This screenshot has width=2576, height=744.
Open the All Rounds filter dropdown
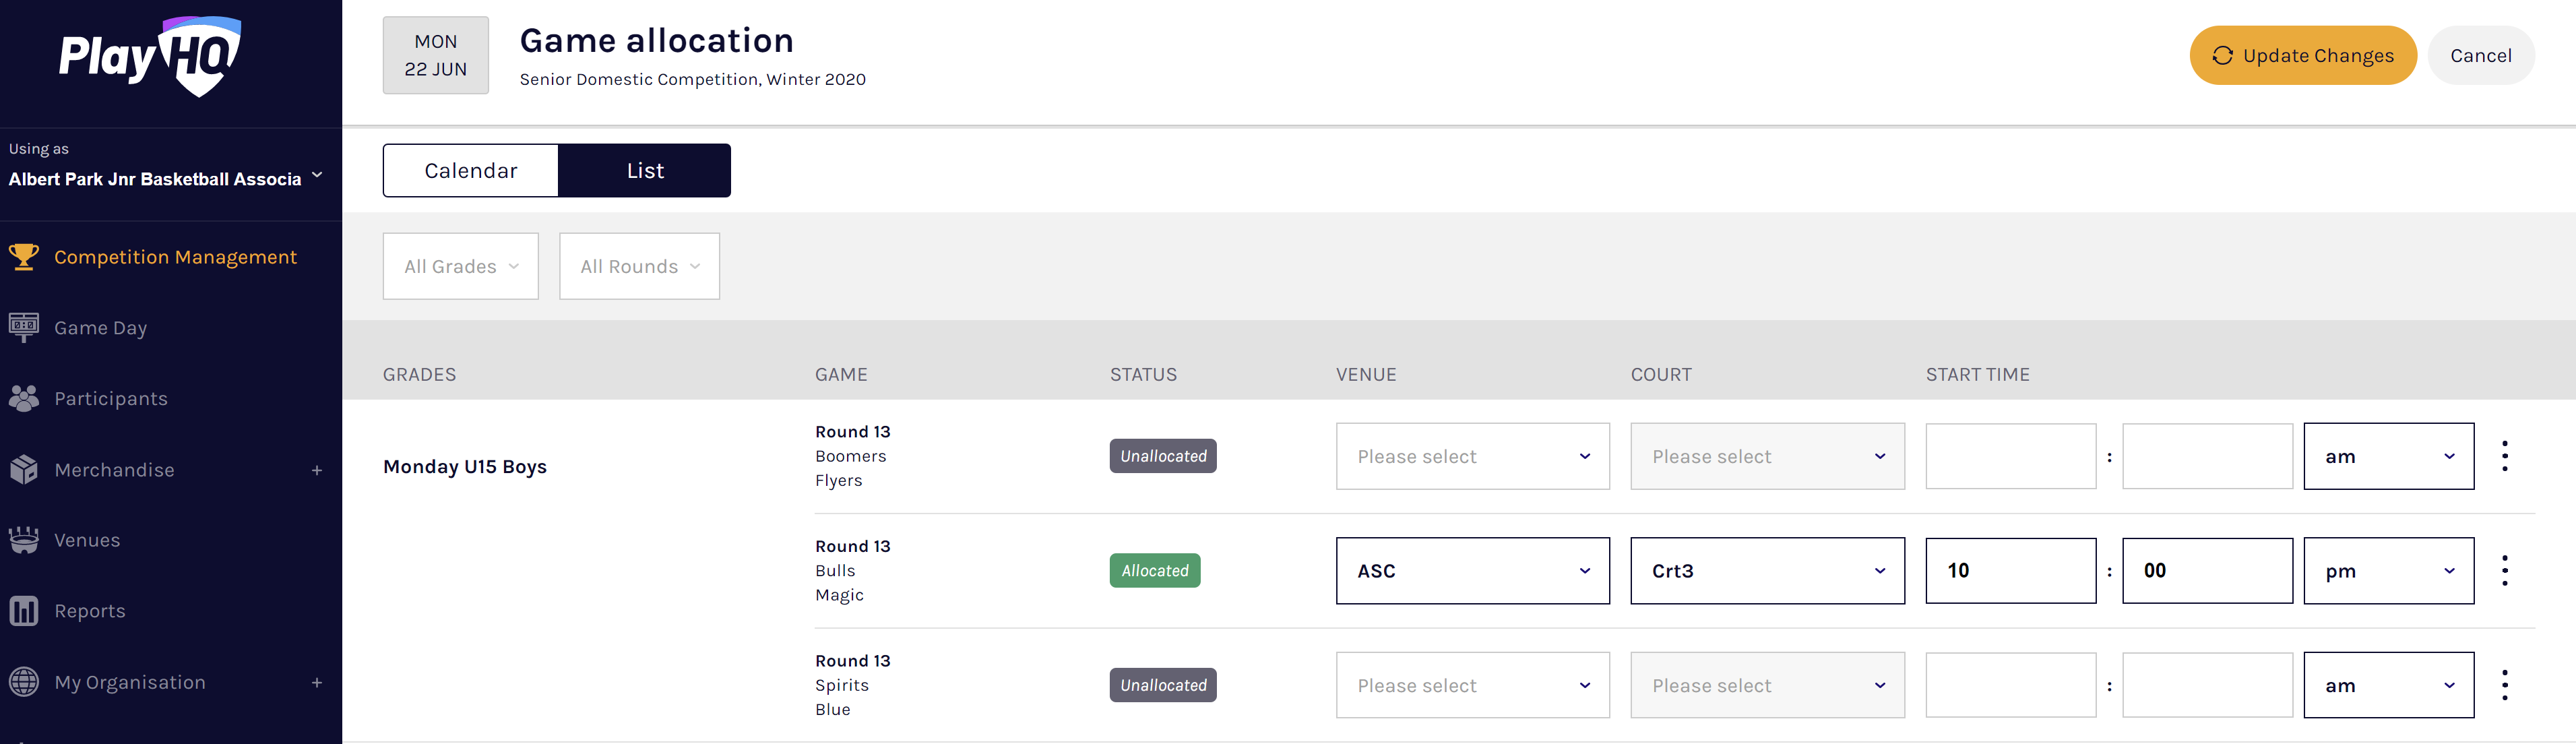(x=639, y=267)
